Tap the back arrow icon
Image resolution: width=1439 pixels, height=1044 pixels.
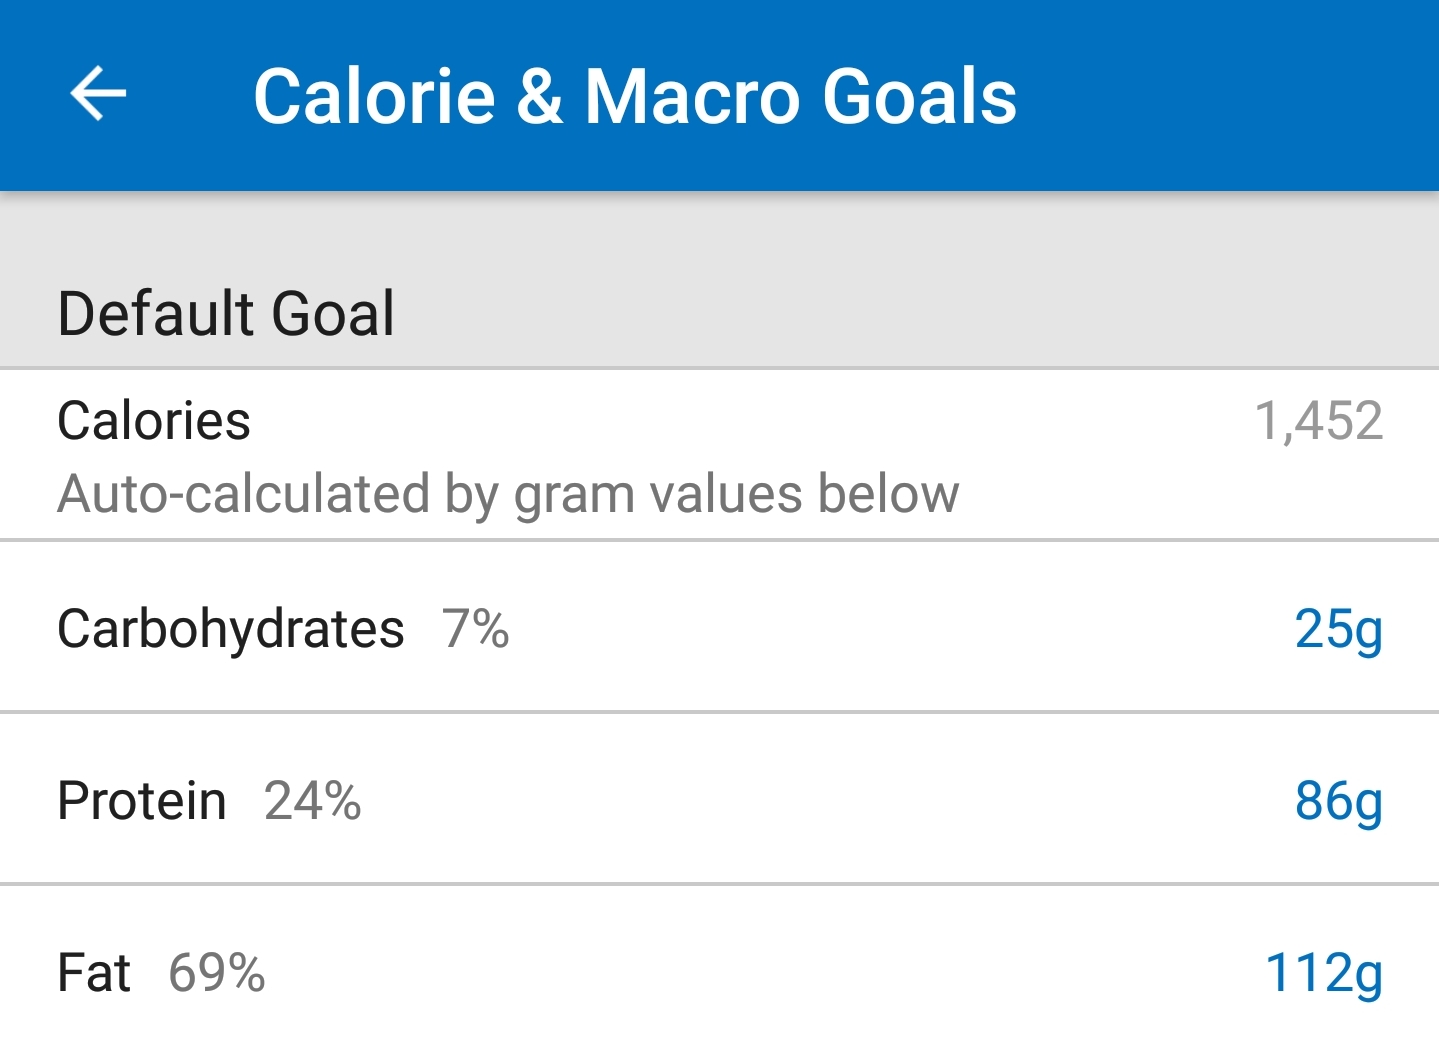tap(98, 94)
